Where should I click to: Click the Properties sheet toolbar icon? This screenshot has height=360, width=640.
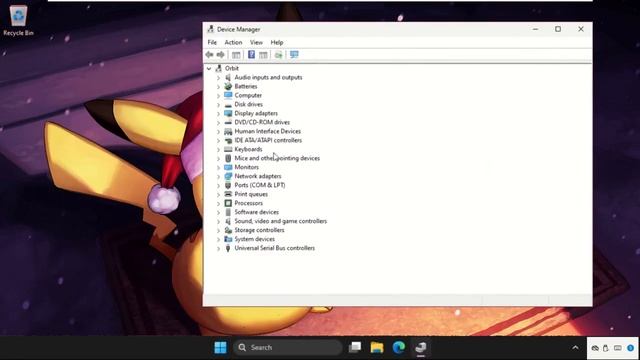point(263,55)
